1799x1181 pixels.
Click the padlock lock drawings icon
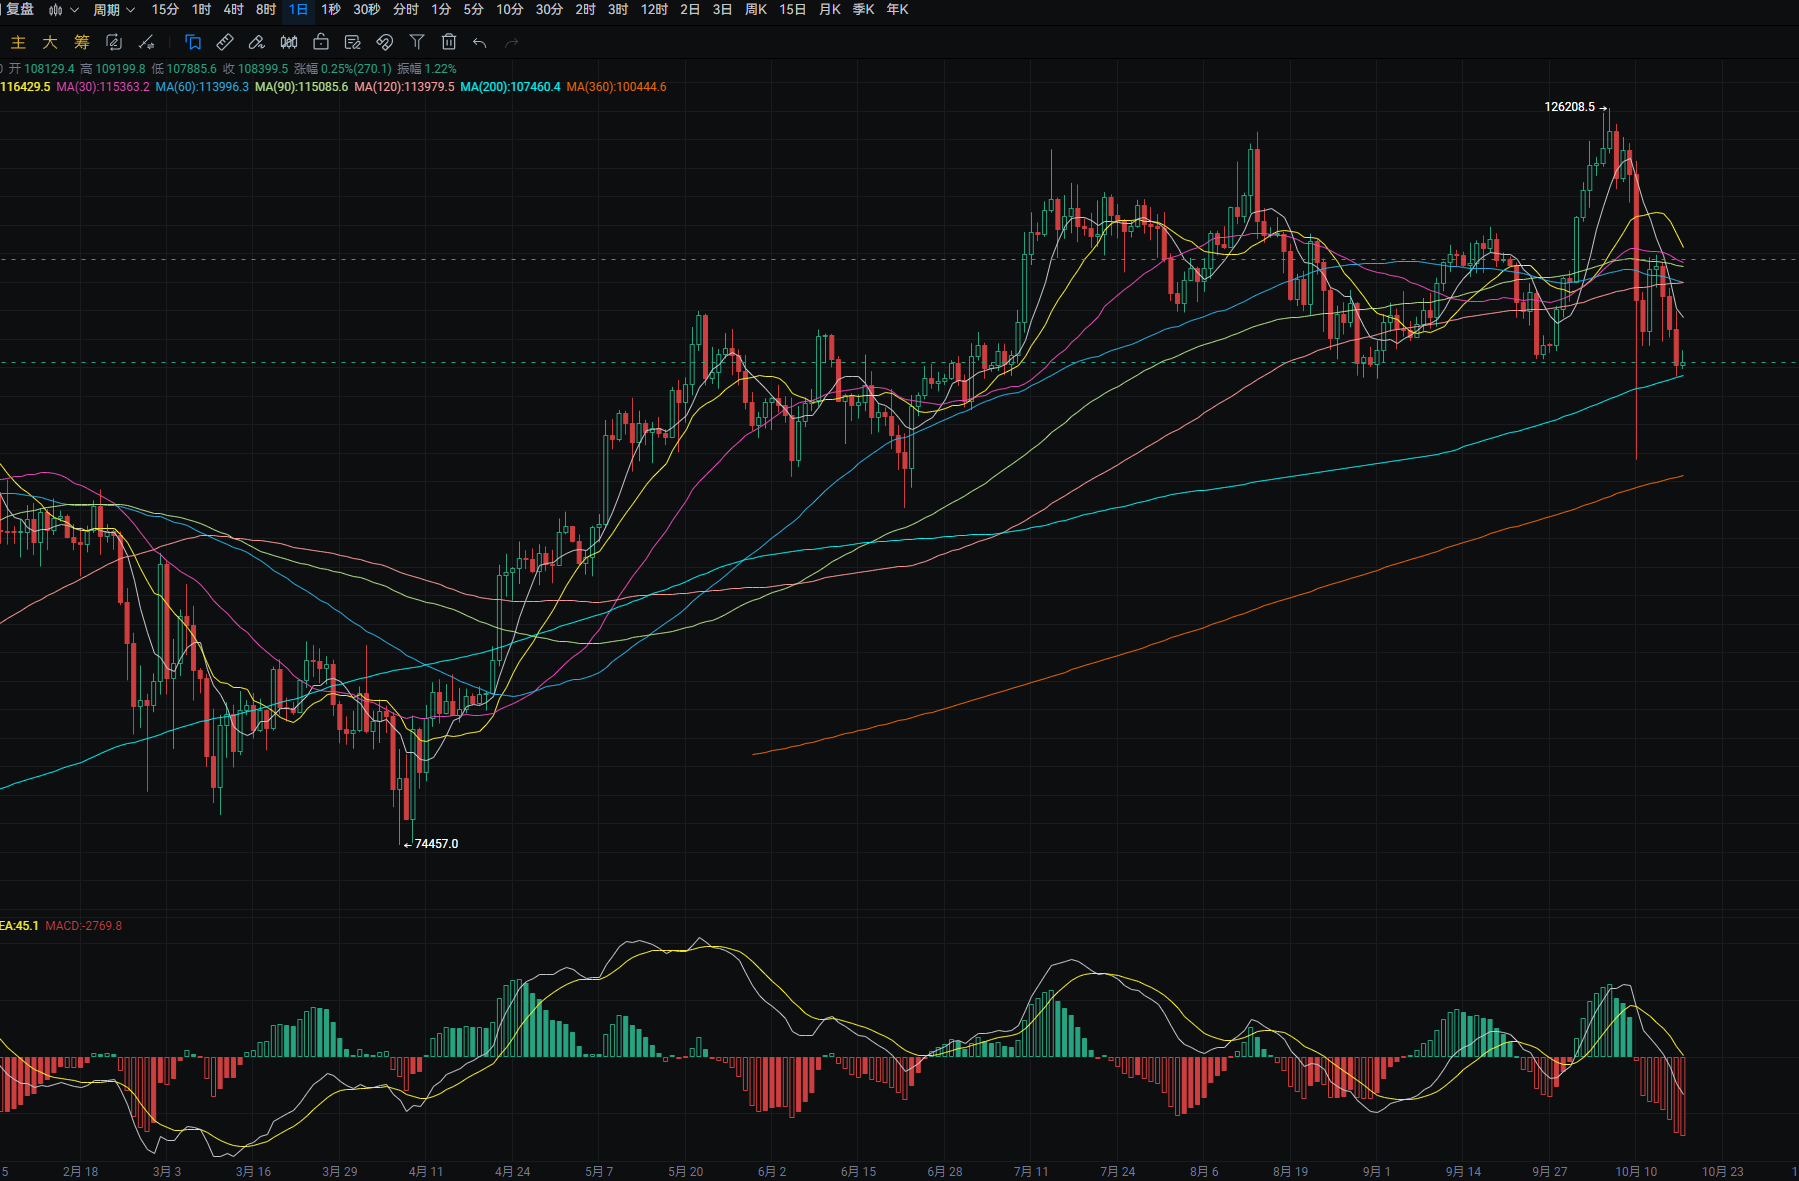pyautogui.click(x=321, y=42)
